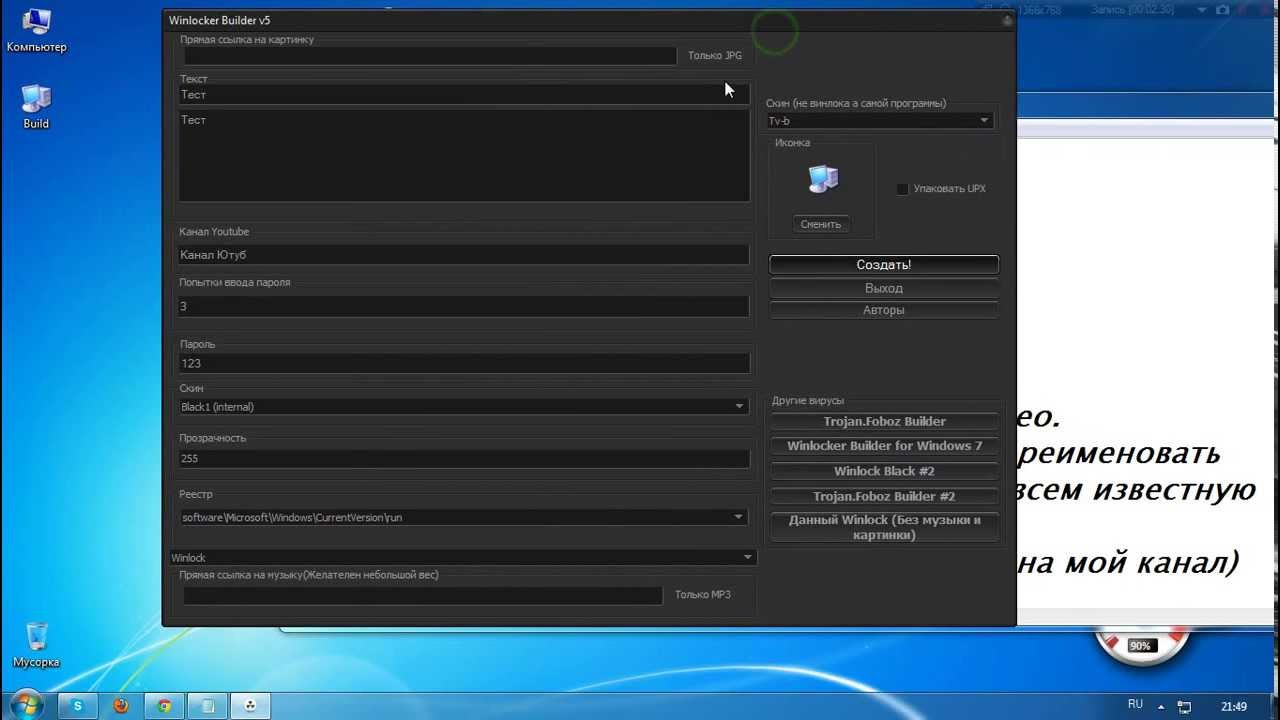Open the Реестр registry path dropdown
This screenshot has height=720, width=1280.
(x=463, y=517)
